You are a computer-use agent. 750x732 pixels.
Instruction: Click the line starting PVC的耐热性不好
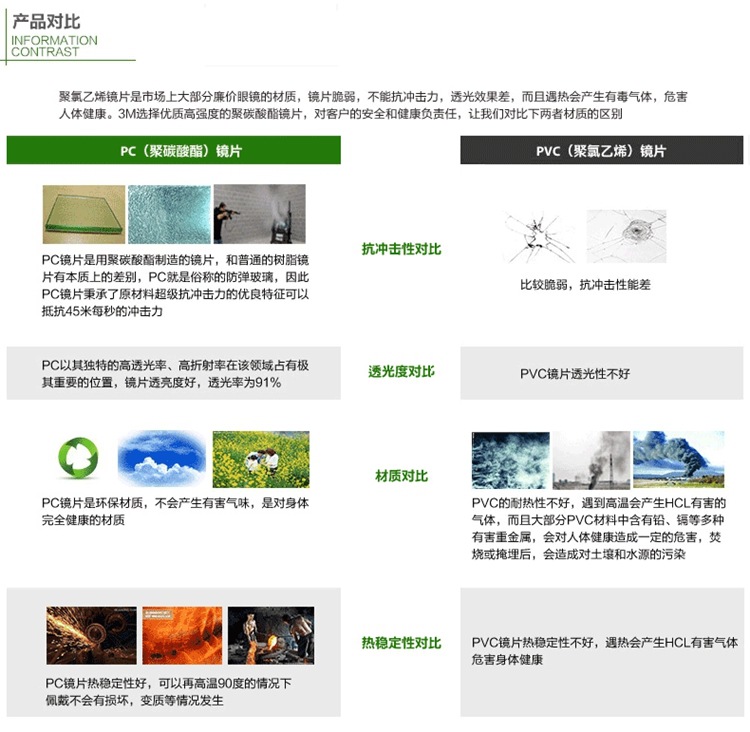599,502
